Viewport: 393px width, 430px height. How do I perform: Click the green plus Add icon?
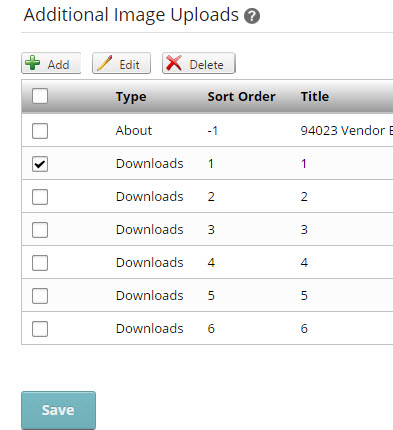click(x=33, y=63)
